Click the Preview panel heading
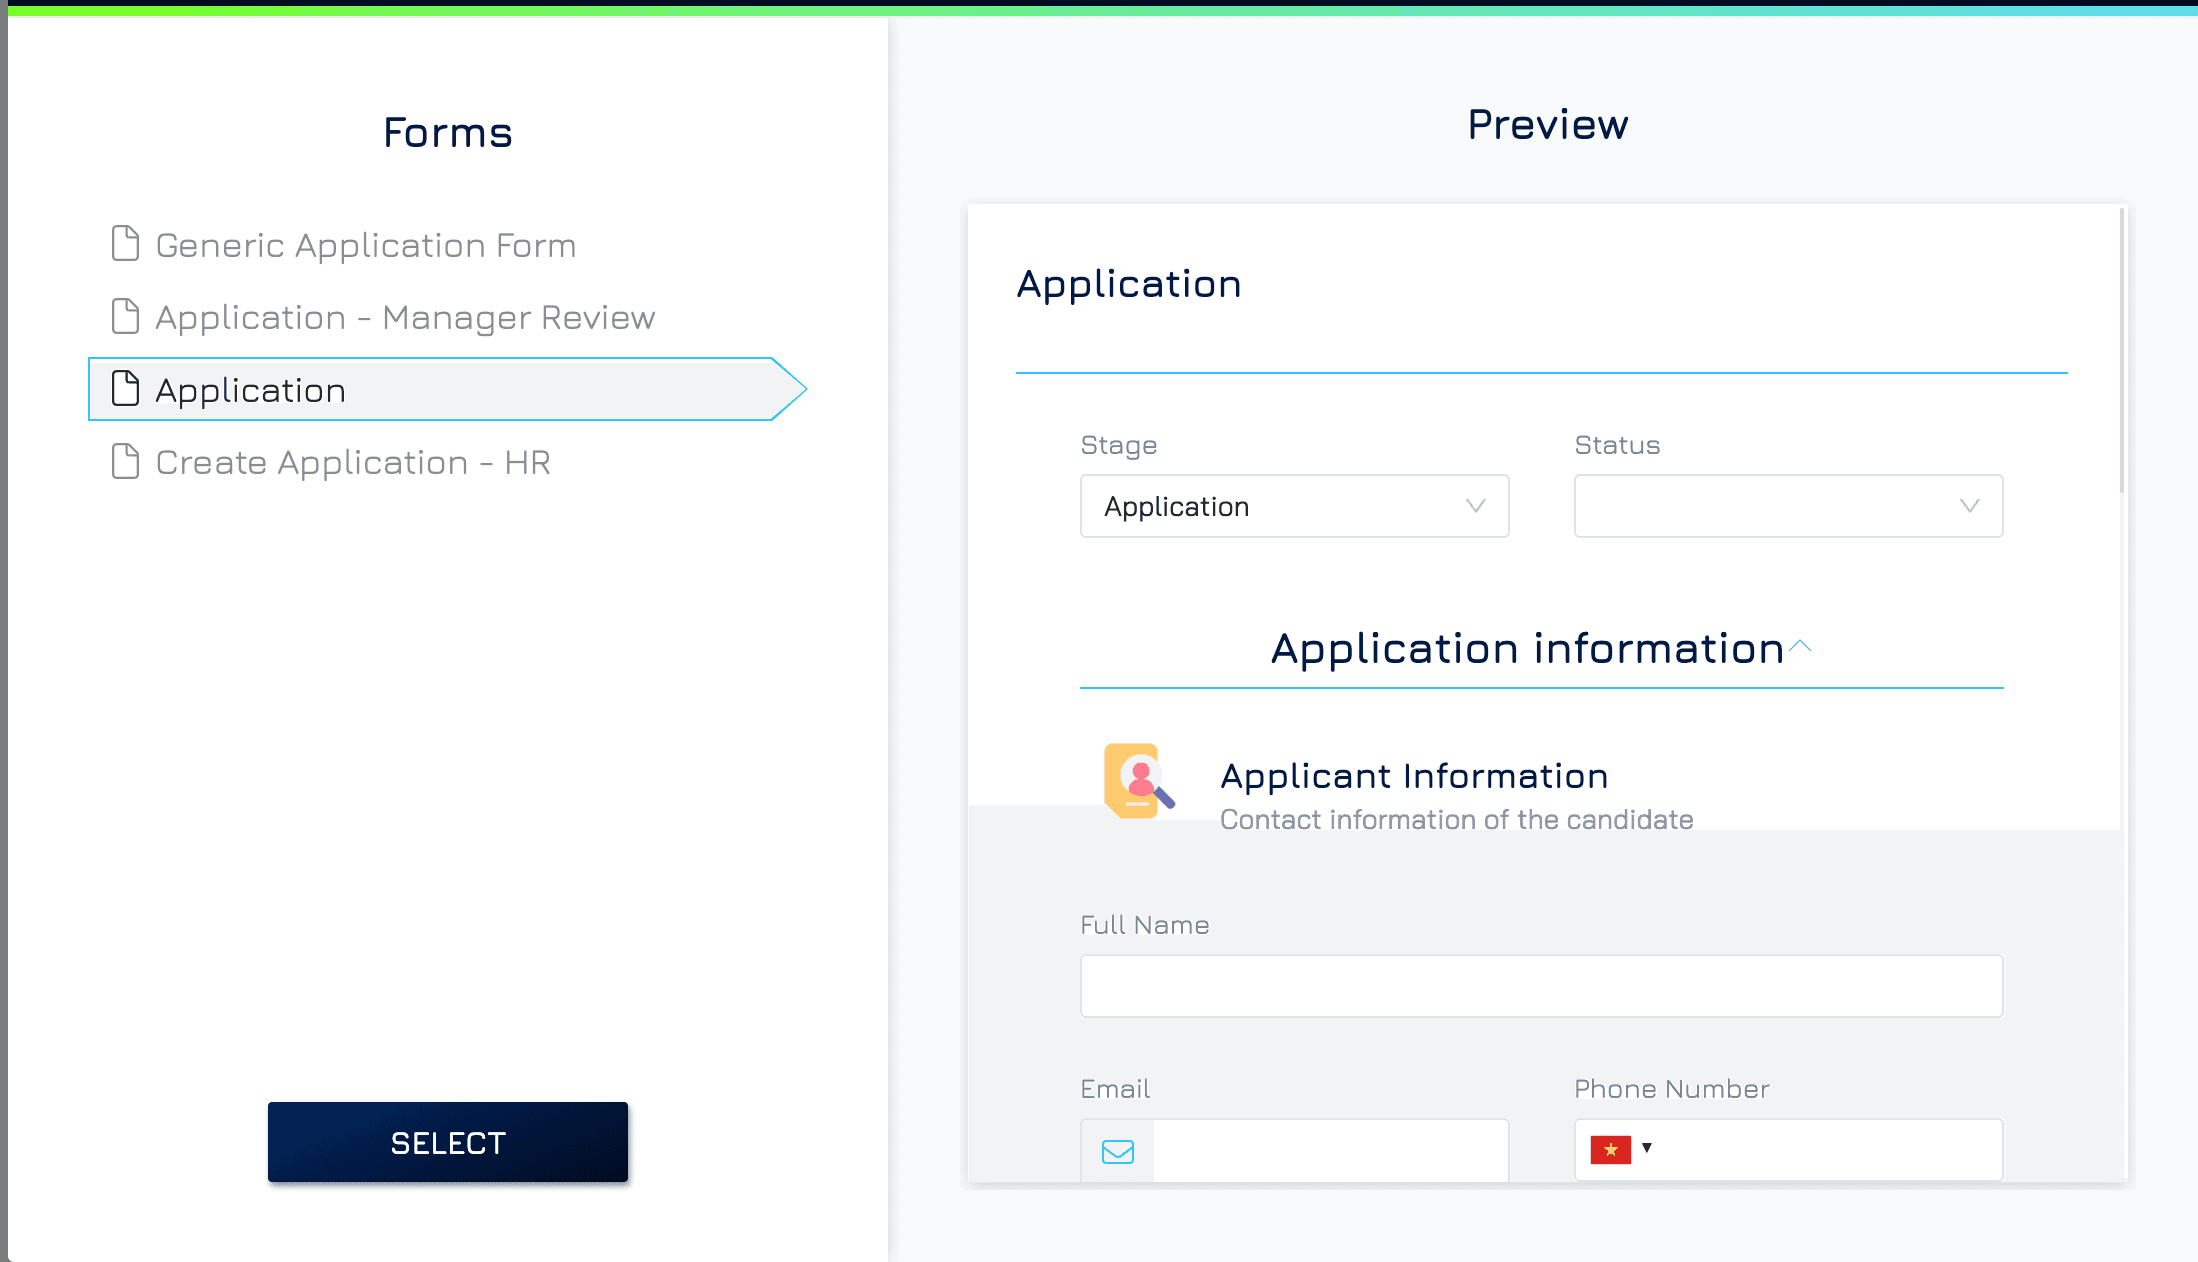This screenshot has width=2198, height=1262. 1548,124
